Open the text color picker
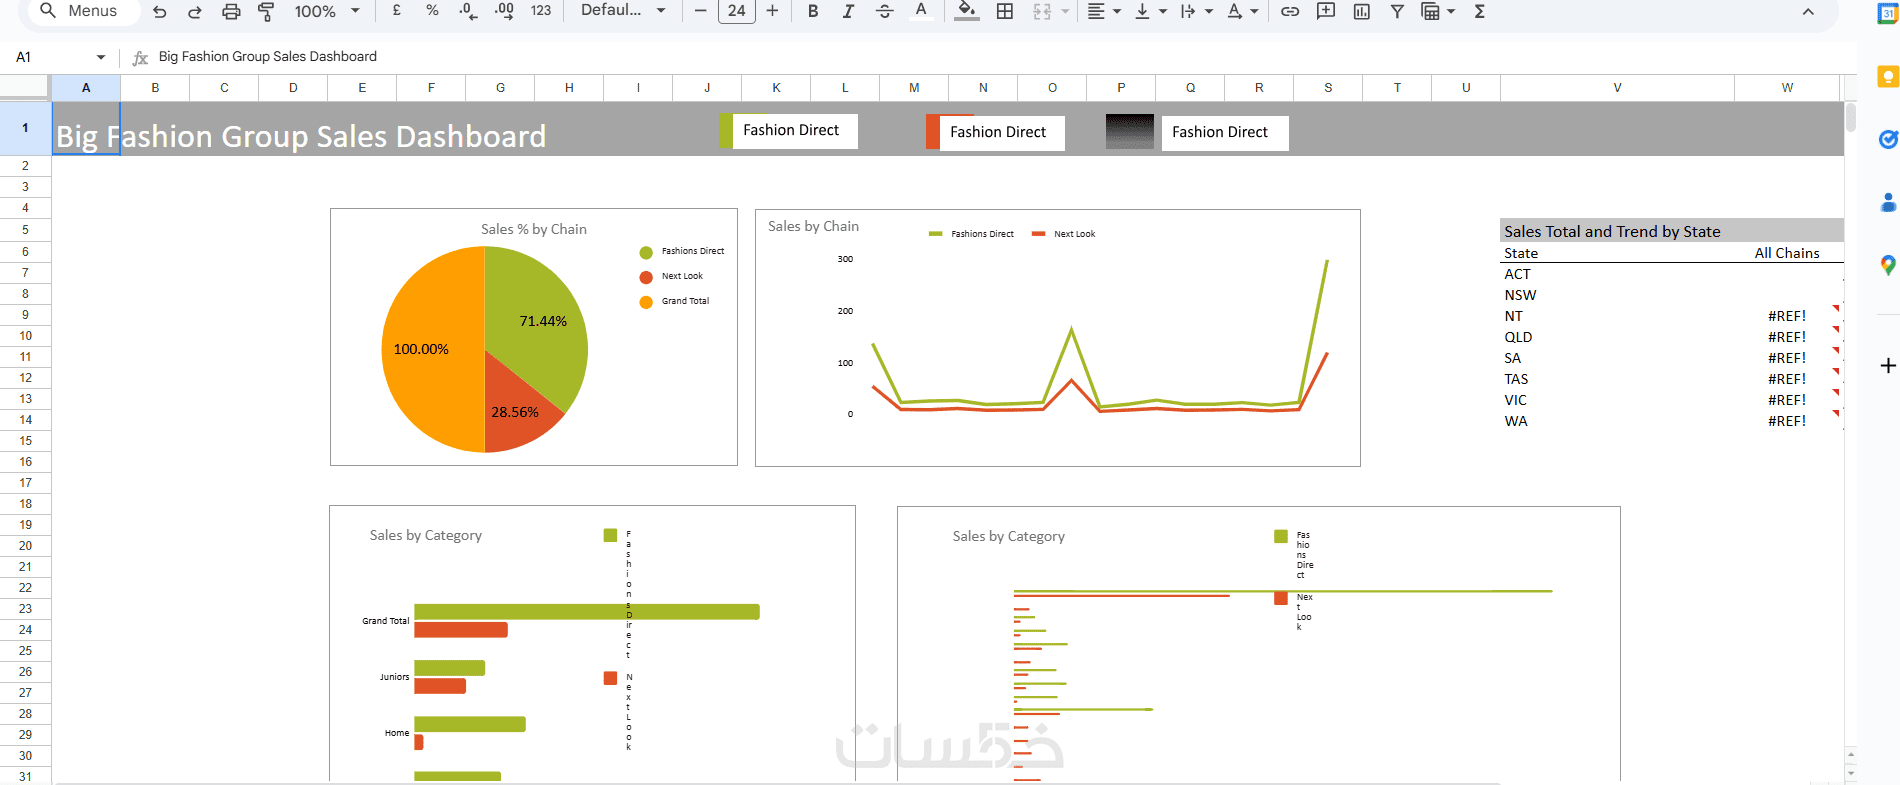1900x785 pixels. coord(921,11)
